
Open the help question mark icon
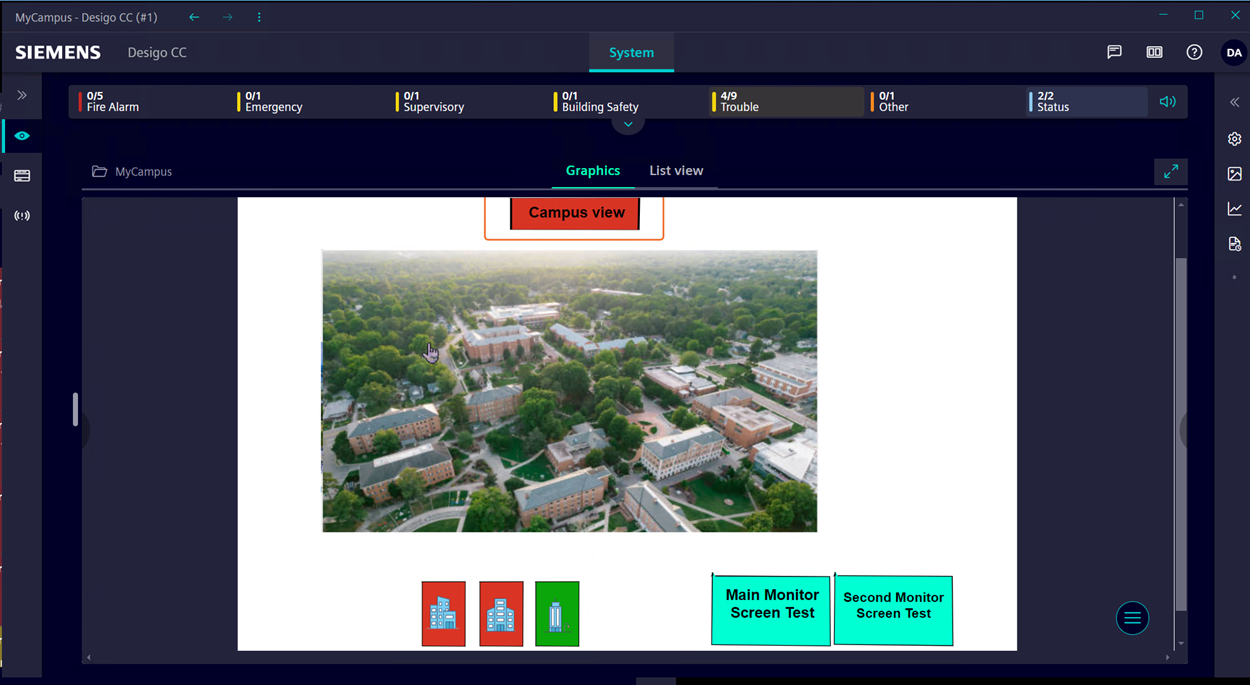(x=1194, y=52)
